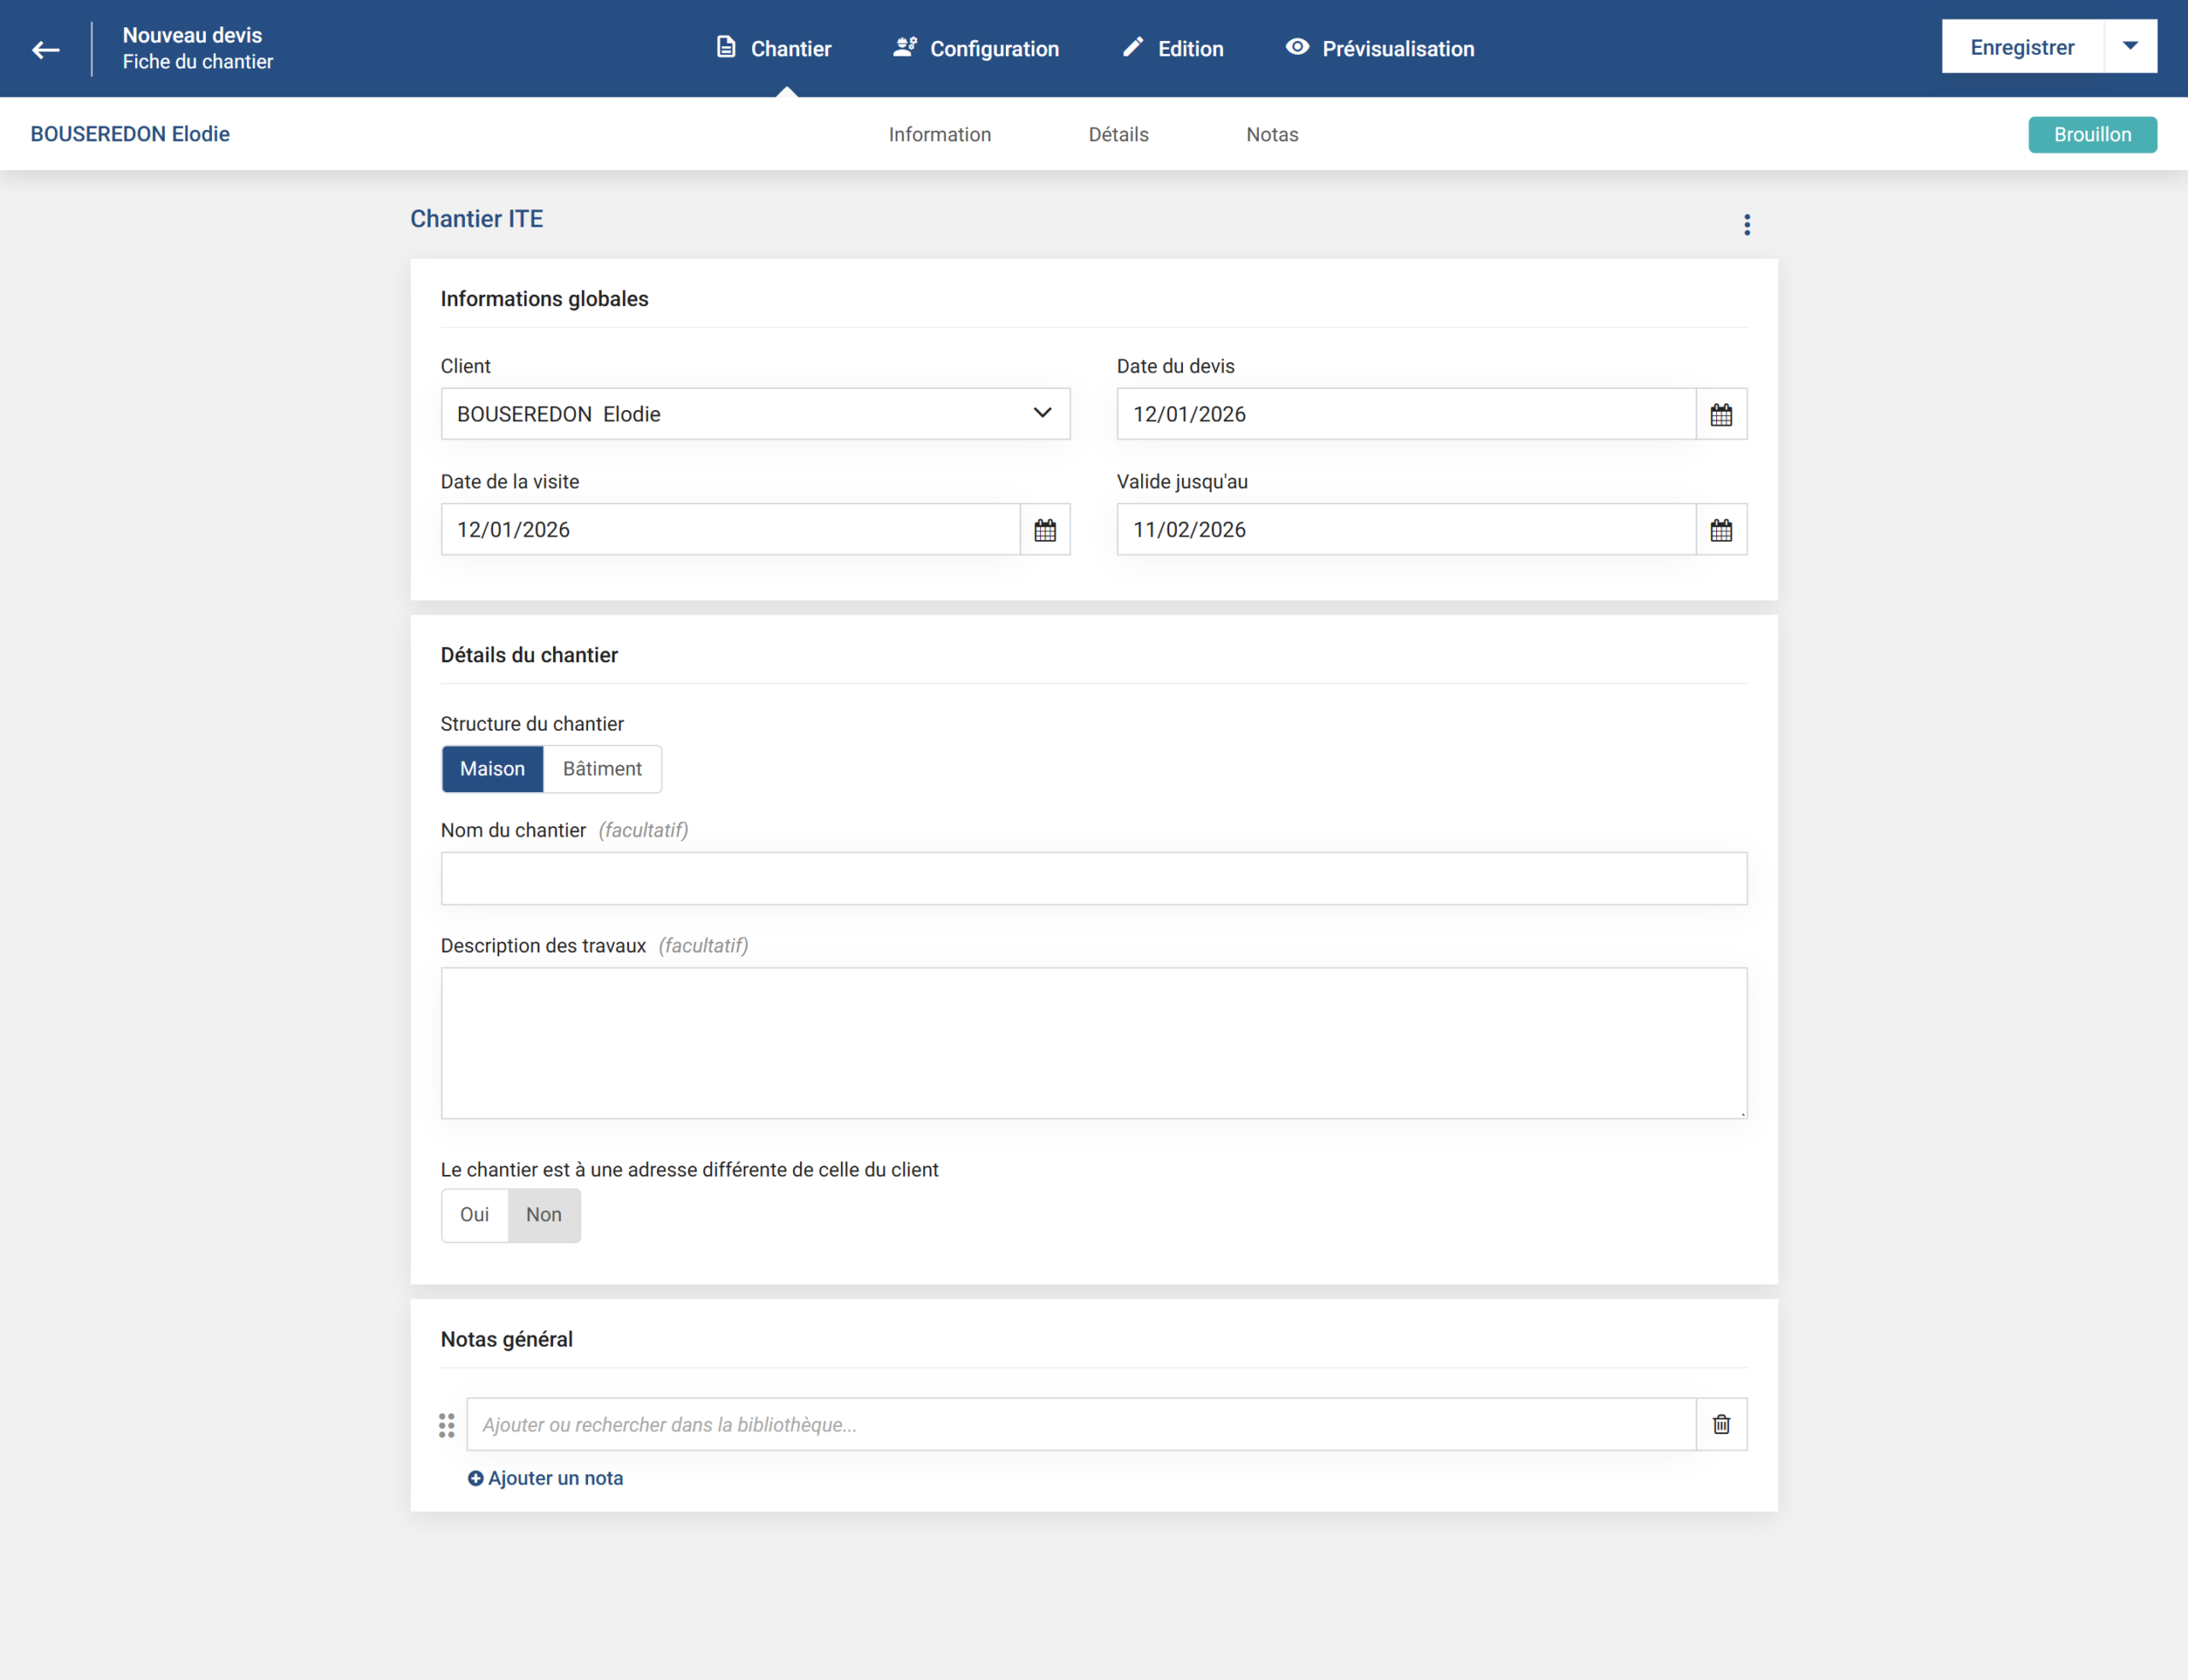Click Ajouter un nota link
The width and height of the screenshot is (2188, 1680).
click(546, 1478)
